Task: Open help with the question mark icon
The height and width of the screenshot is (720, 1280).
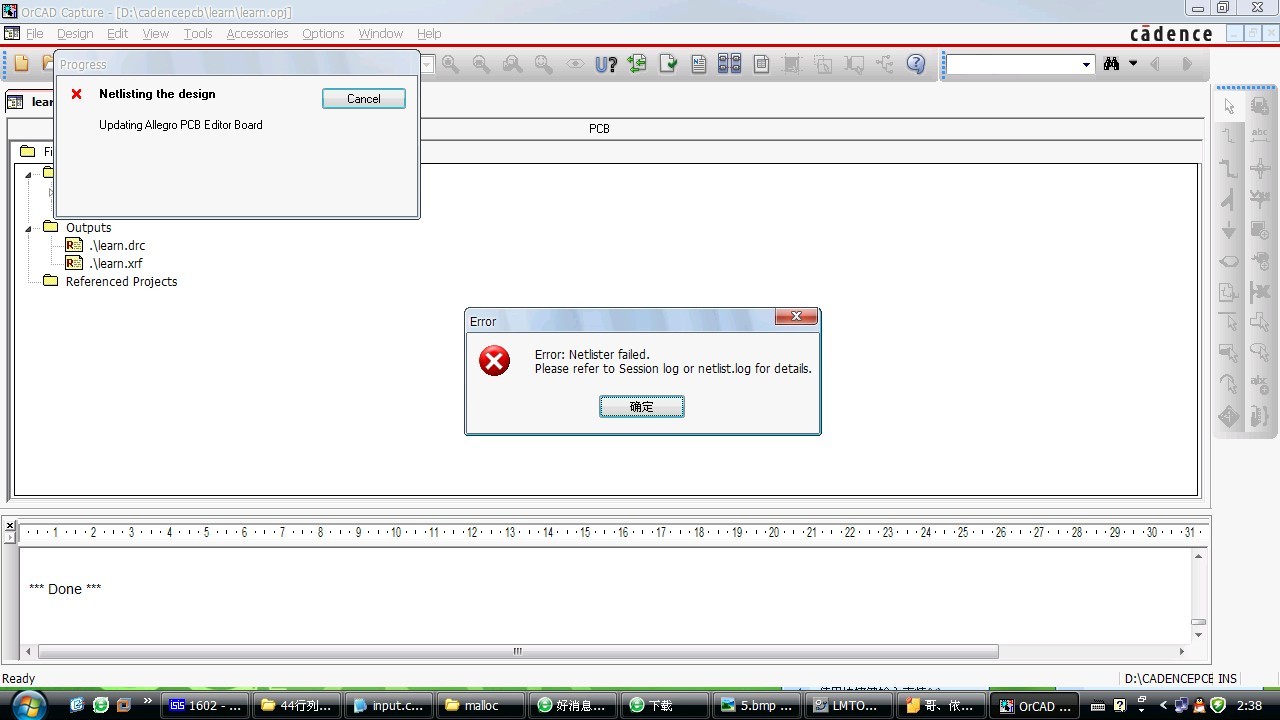Action: (x=916, y=64)
